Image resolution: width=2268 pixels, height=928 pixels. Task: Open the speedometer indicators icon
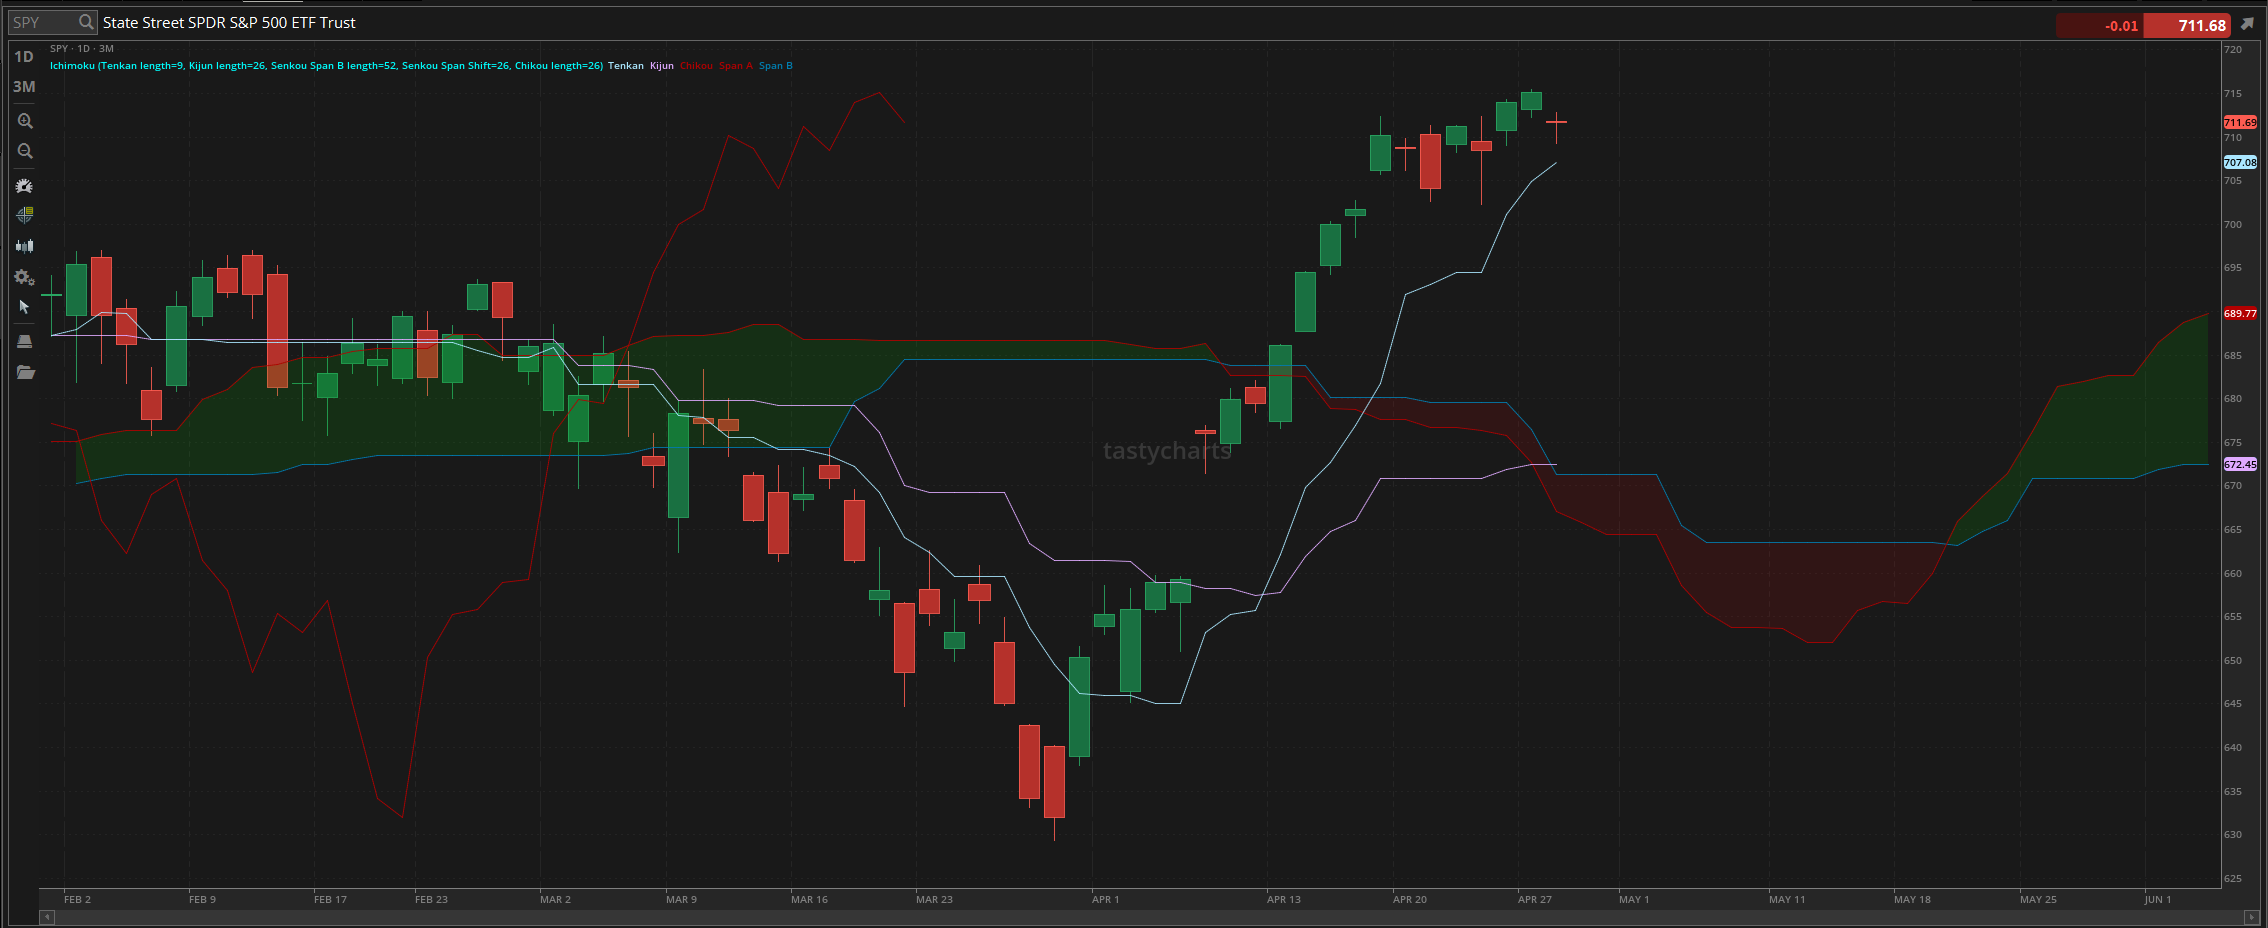pos(25,186)
